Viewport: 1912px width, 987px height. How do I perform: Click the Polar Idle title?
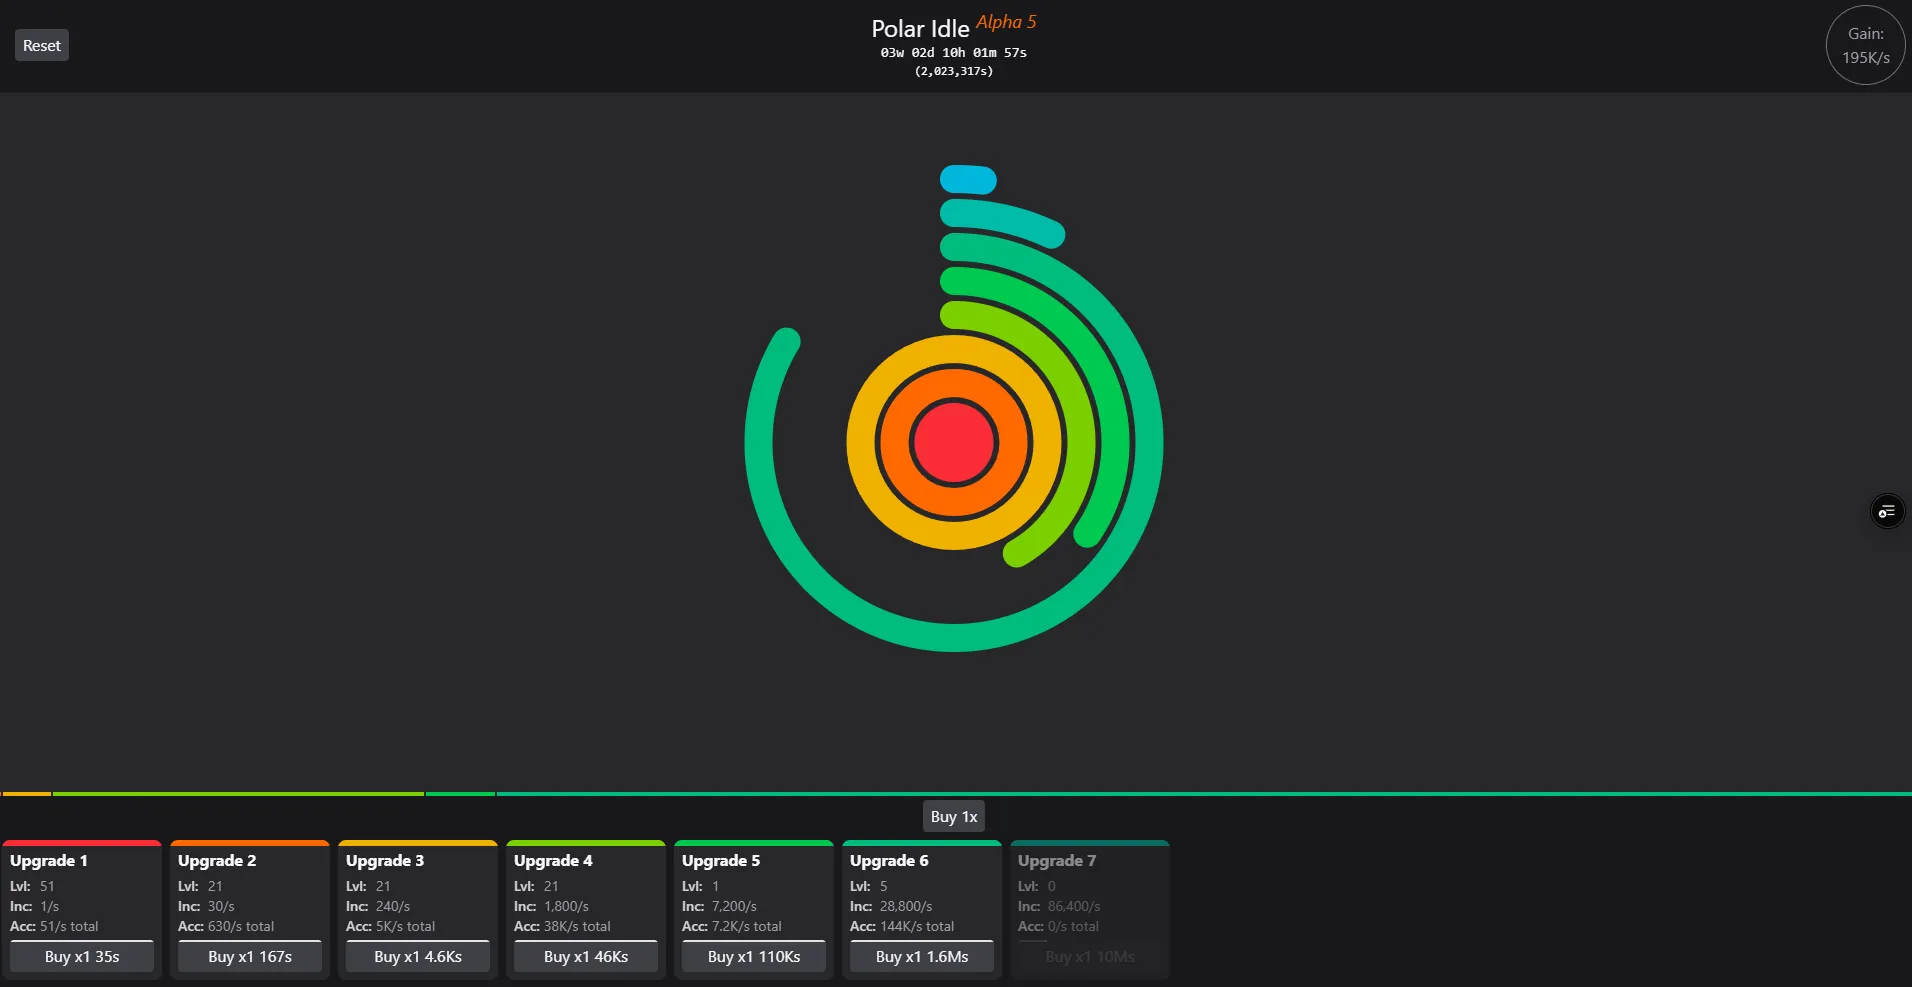(919, 28)
